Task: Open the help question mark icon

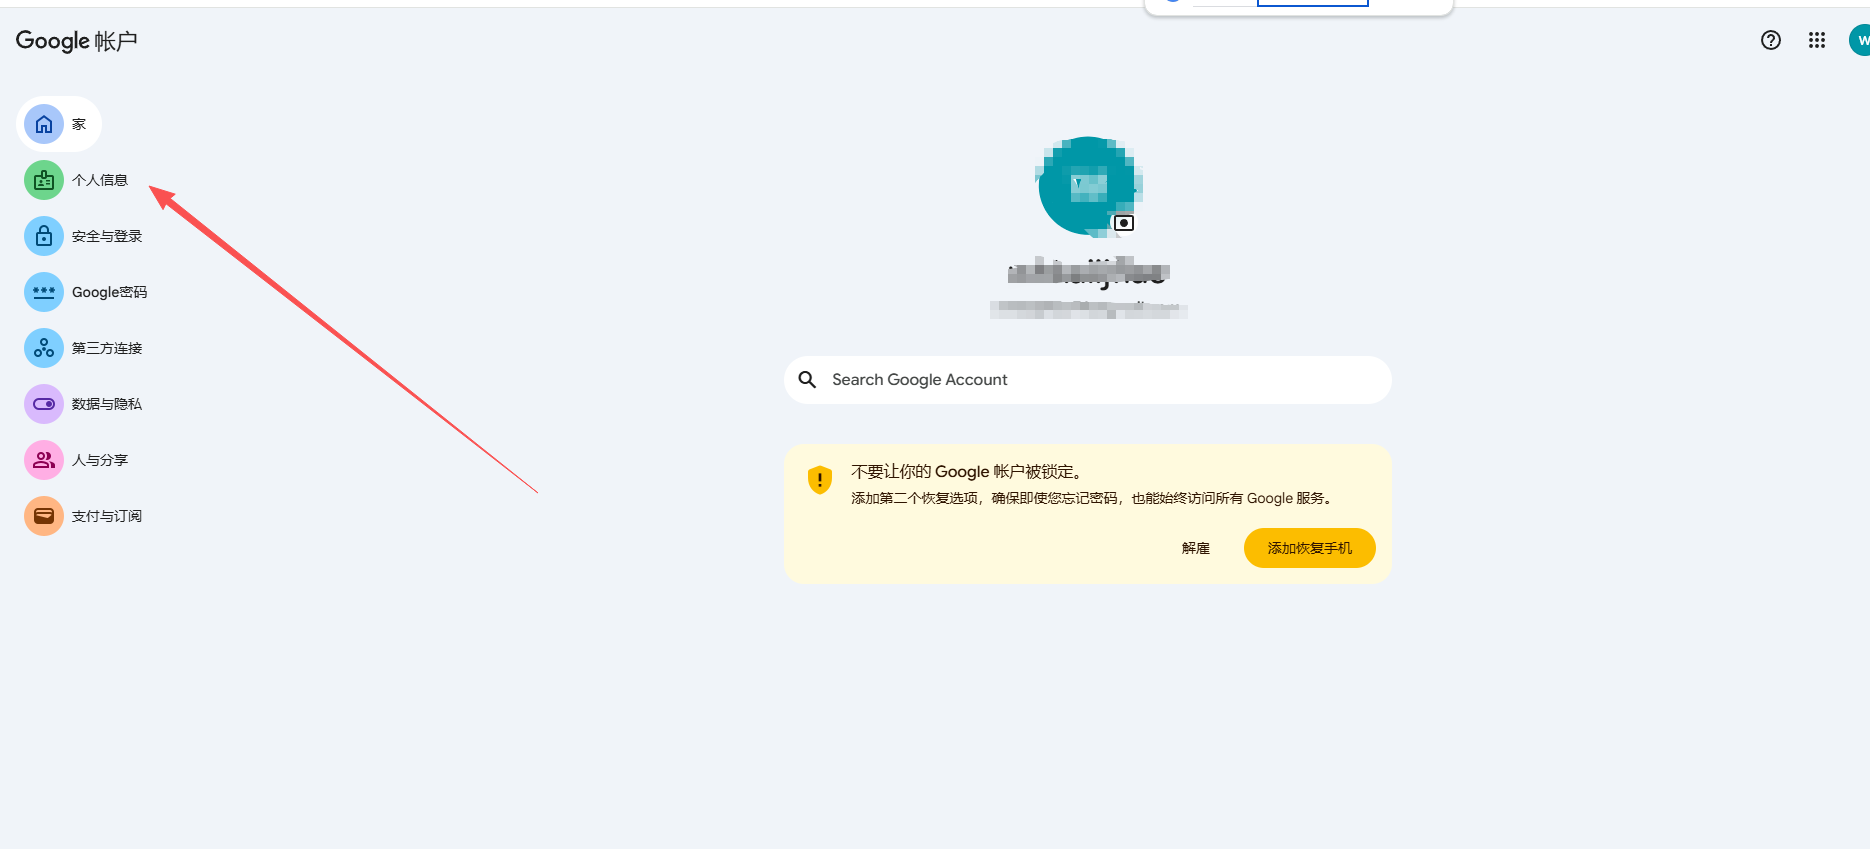Action: click(1771, 40)
